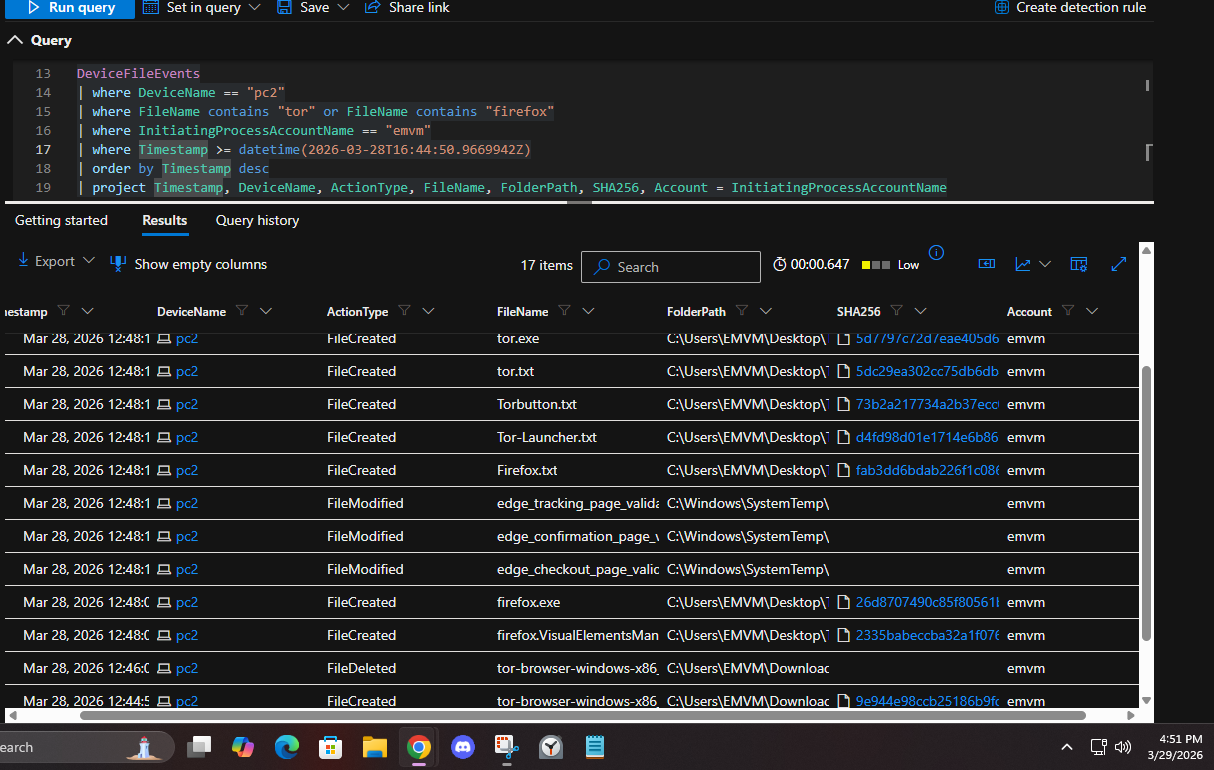
Task: Open the Export dropdown
Action: (x=57, y=261)
